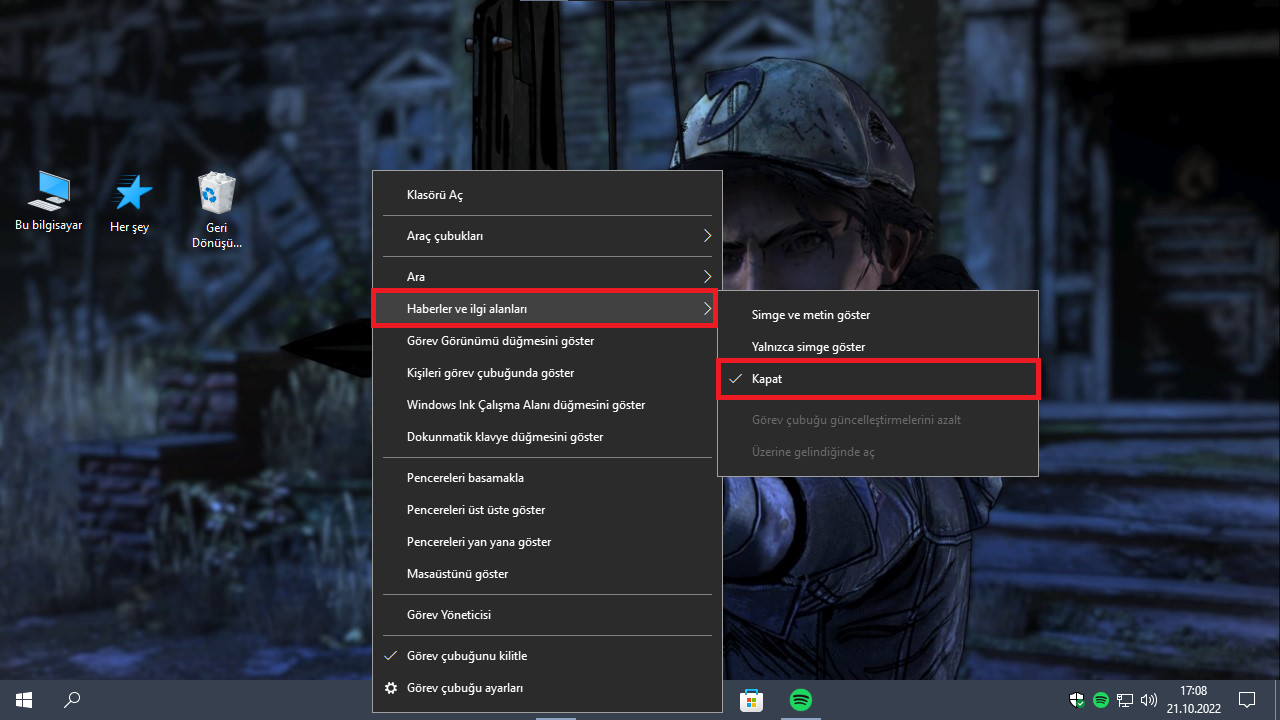Open Görev çubuğu ayarları
Viewport: 1280px width, 720px height.
547,688
